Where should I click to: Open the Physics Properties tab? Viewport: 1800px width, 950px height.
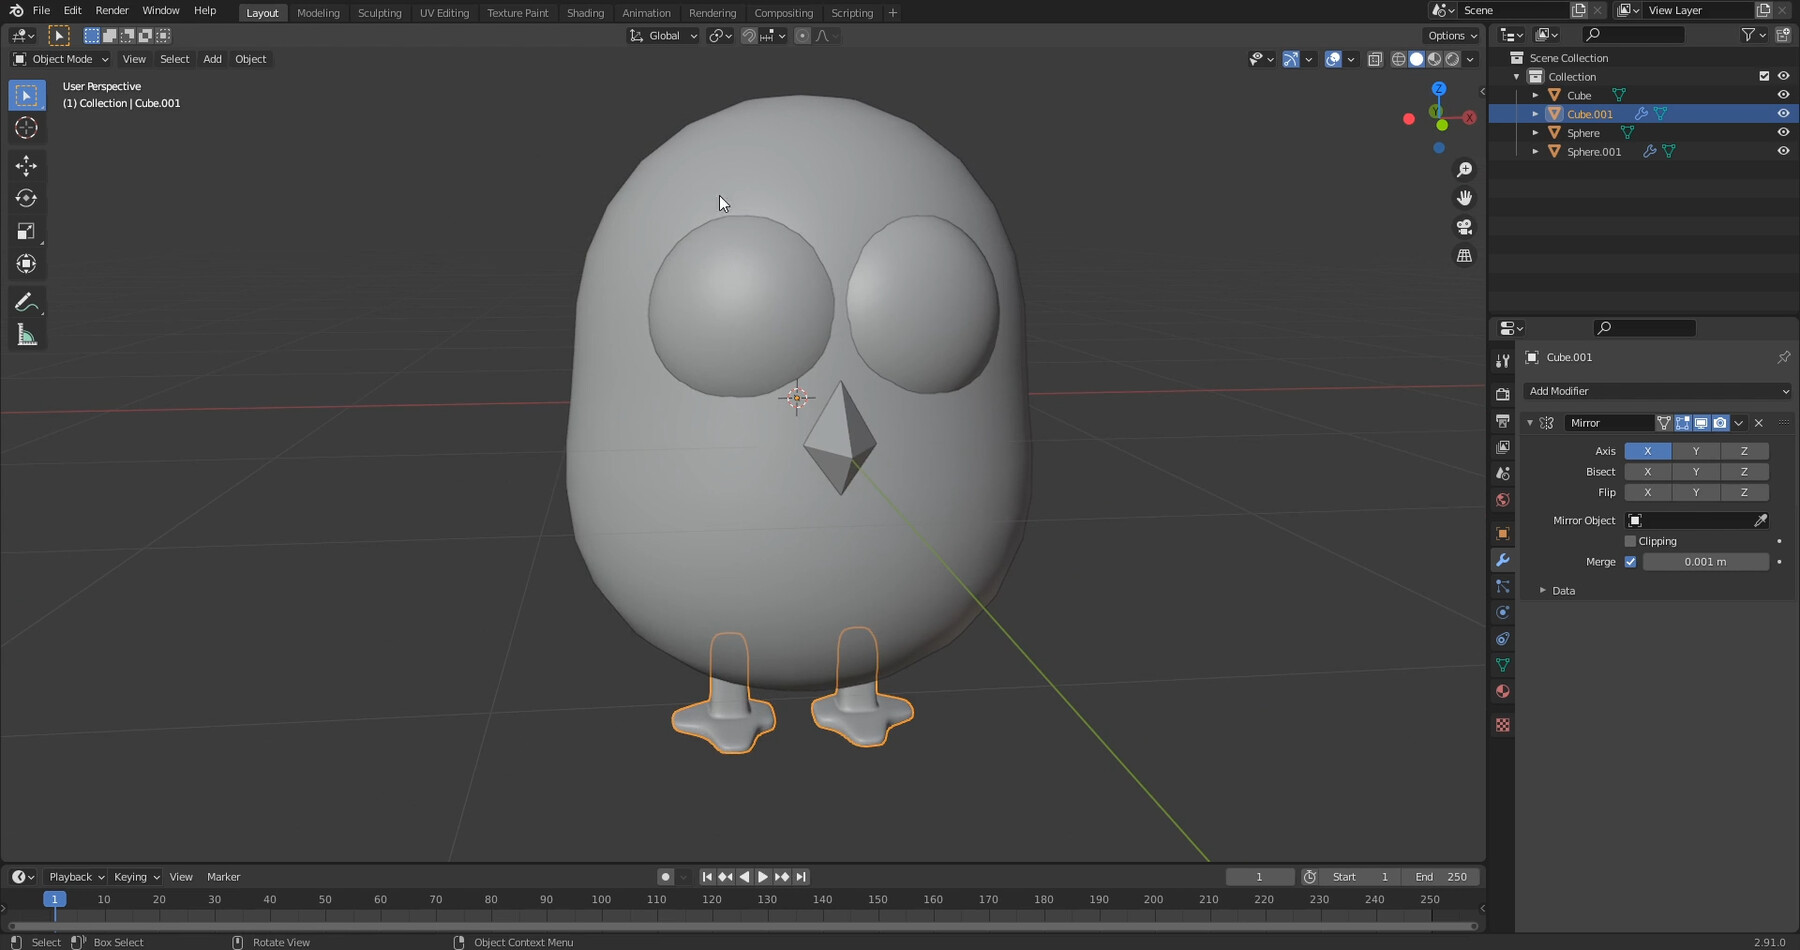pyautogui.click(x=1503, y=613)
